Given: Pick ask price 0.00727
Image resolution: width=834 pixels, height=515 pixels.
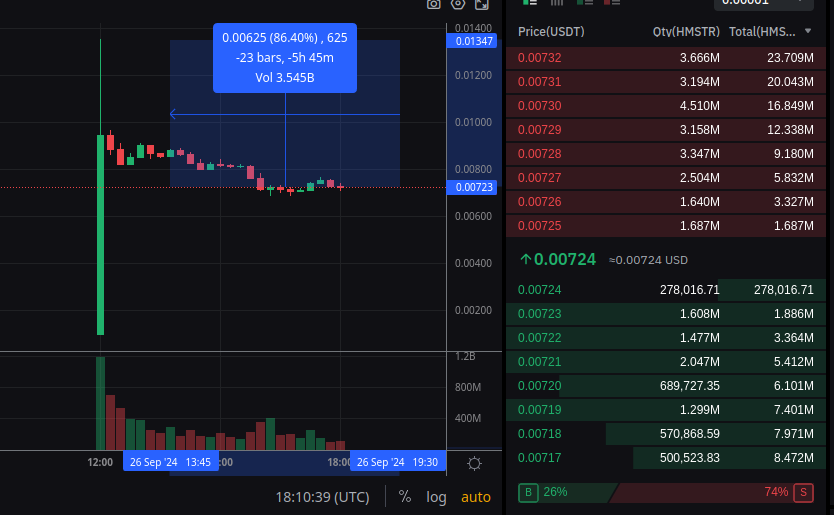Looking at the screenshot, I should 539,177.
